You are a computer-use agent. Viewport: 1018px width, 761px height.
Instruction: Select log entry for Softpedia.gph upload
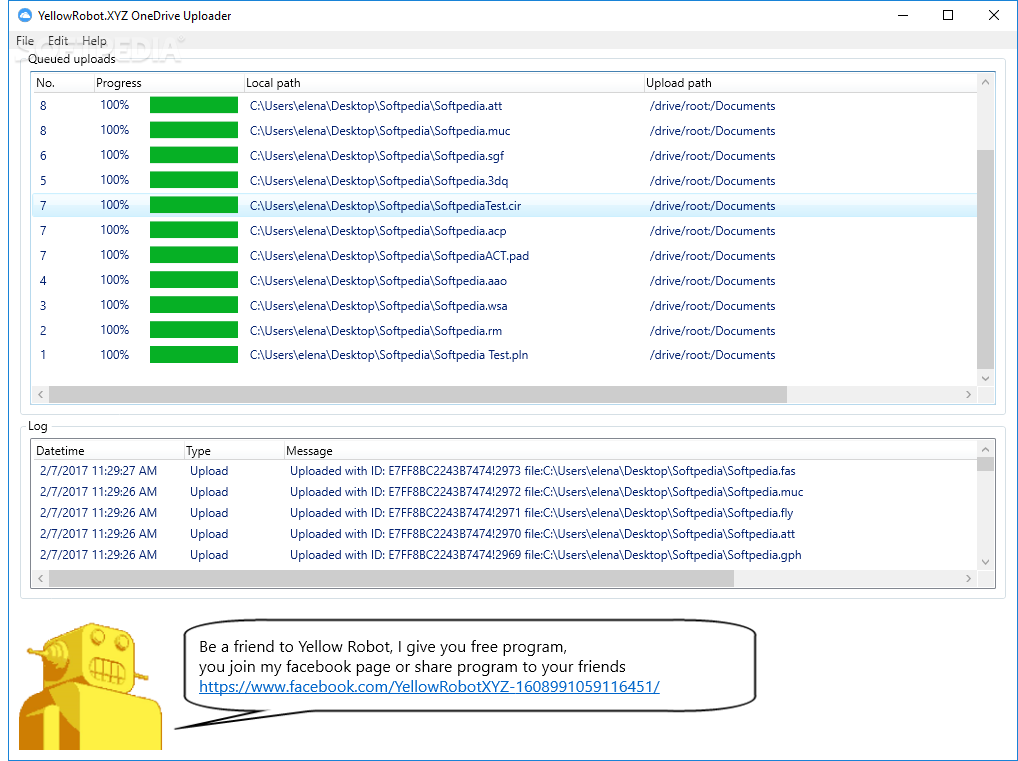[504, 555]
